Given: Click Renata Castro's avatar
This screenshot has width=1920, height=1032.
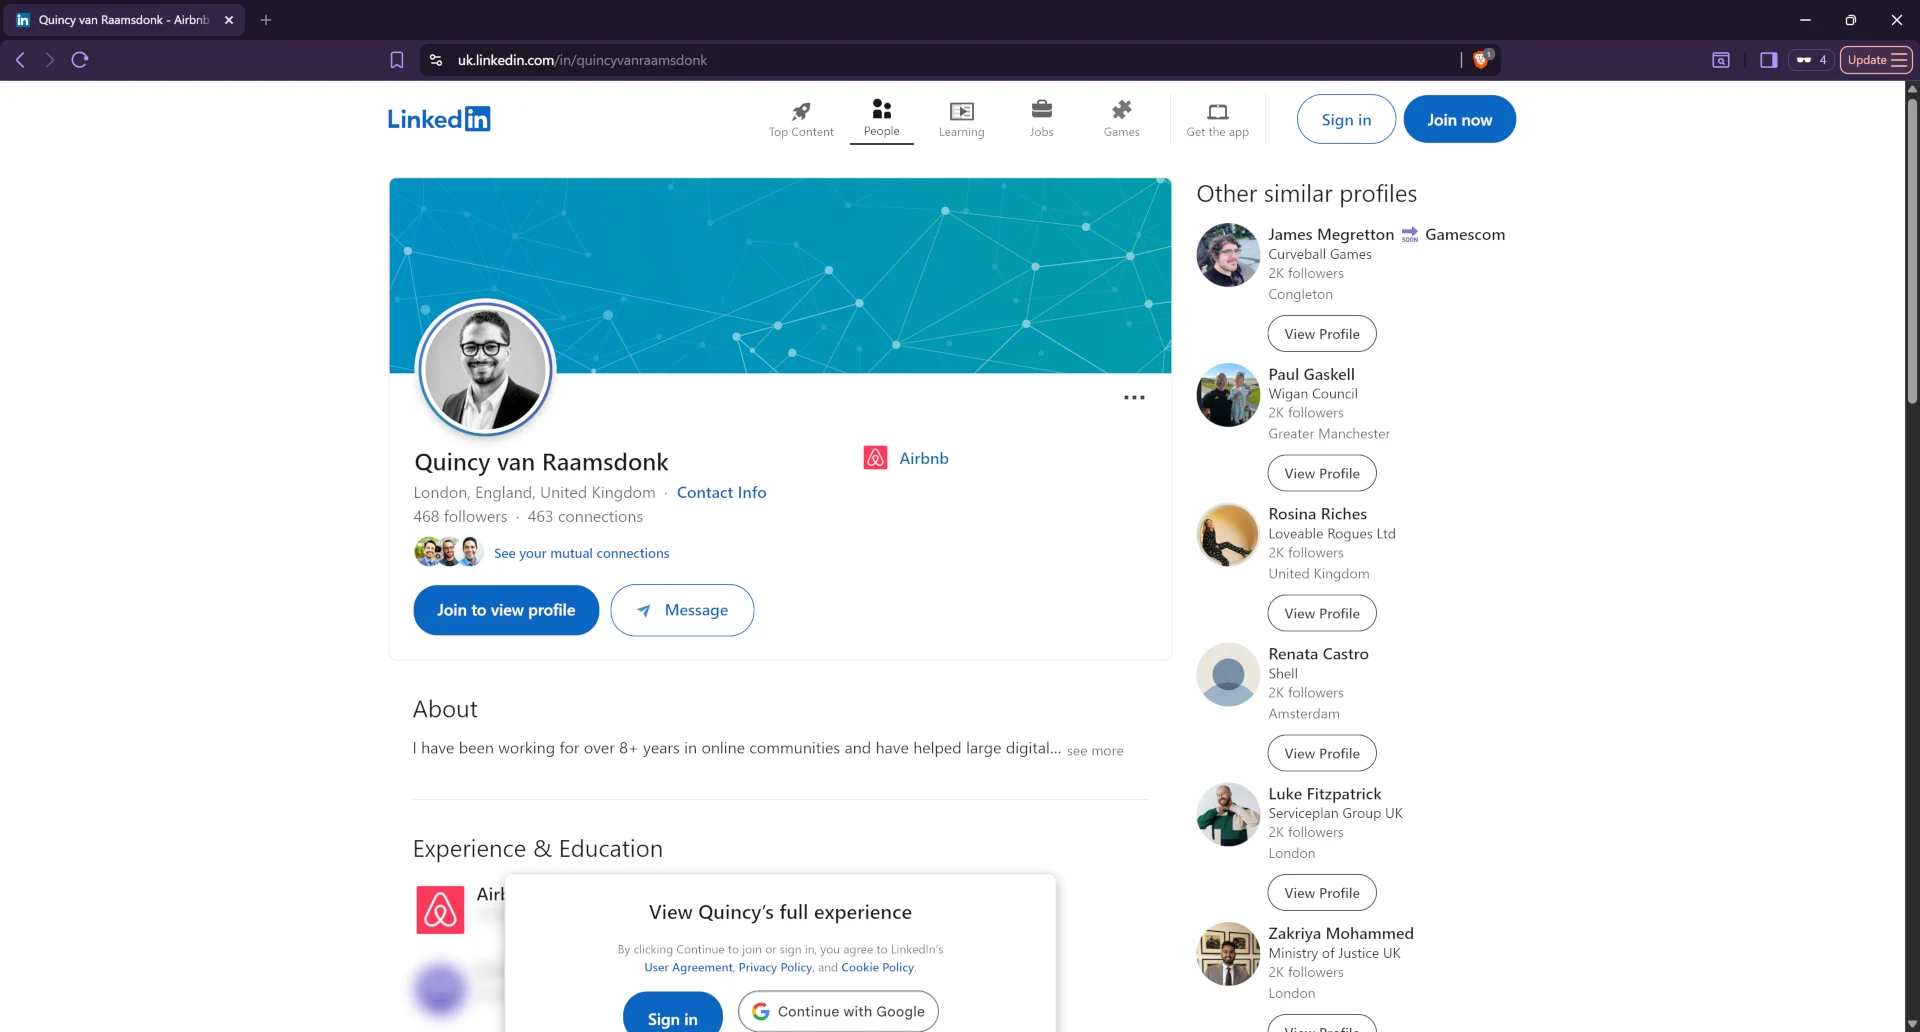Looking at the screenshot, I should click(1228, 675).
